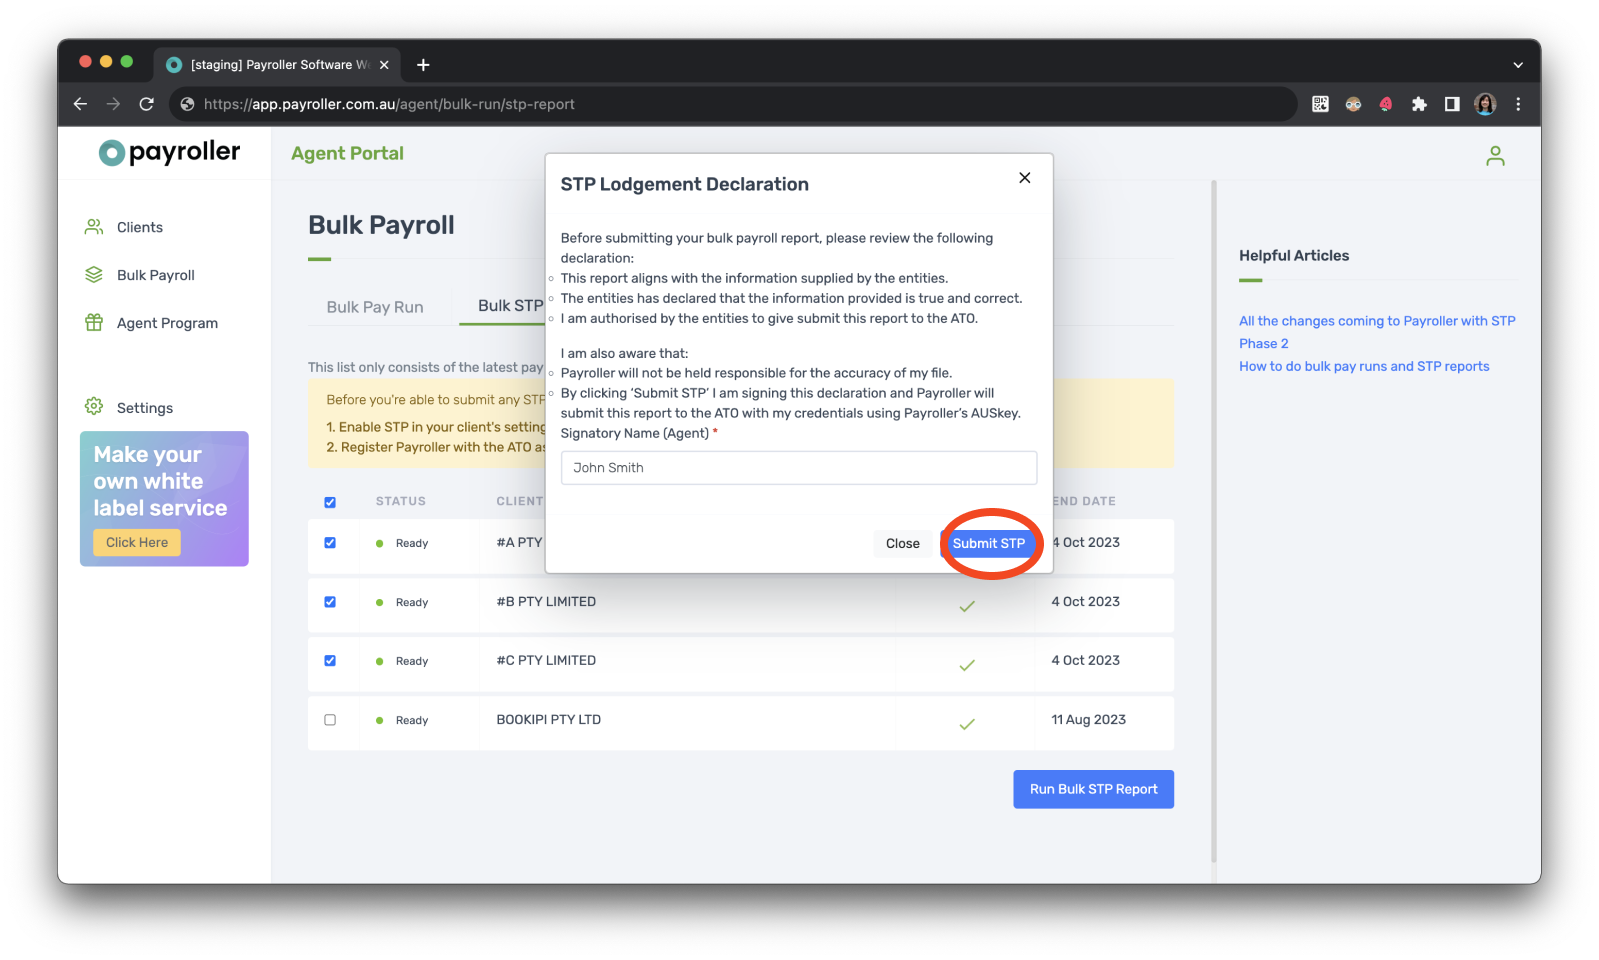Click the STATUS column header
Image resolution: width=1599 pixels, height=960 pixels.
pos(401,502)
